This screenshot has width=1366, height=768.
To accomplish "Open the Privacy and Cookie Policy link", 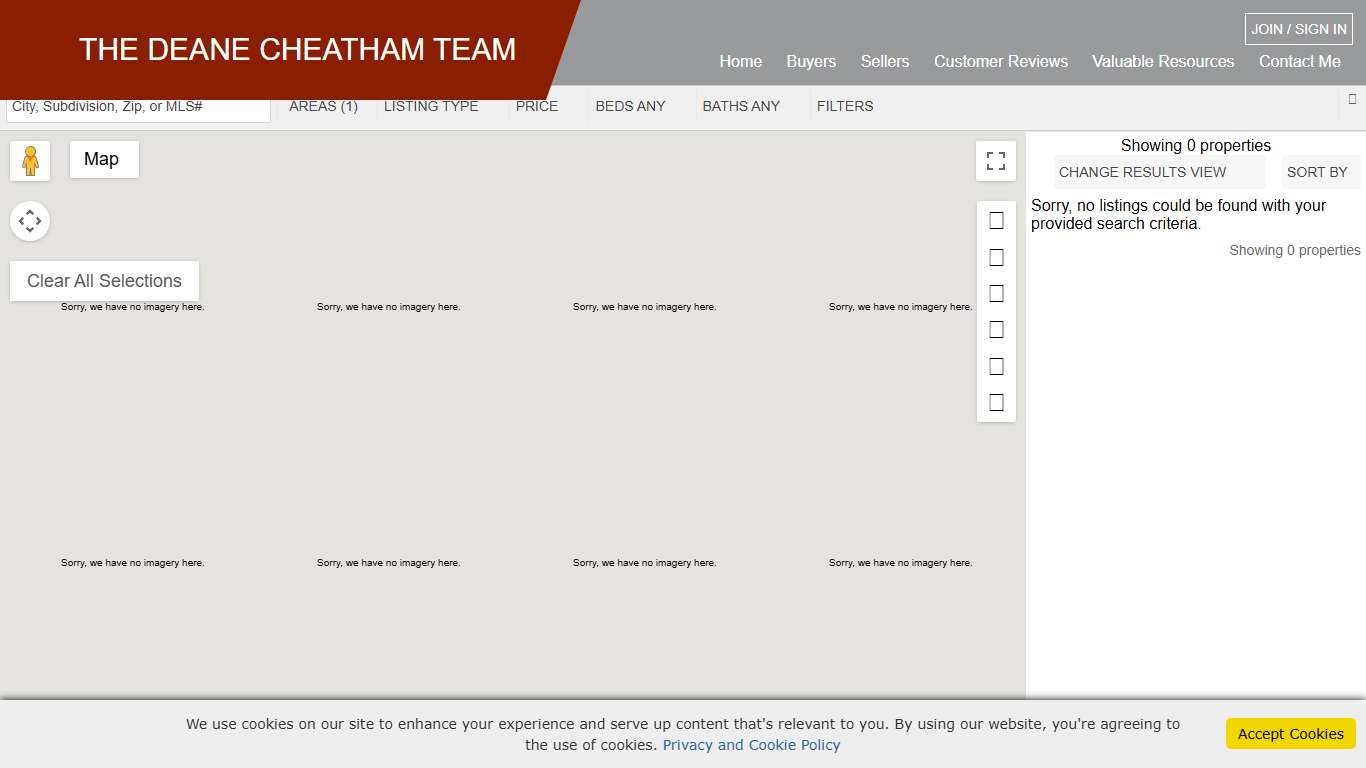I will point(751,745).
